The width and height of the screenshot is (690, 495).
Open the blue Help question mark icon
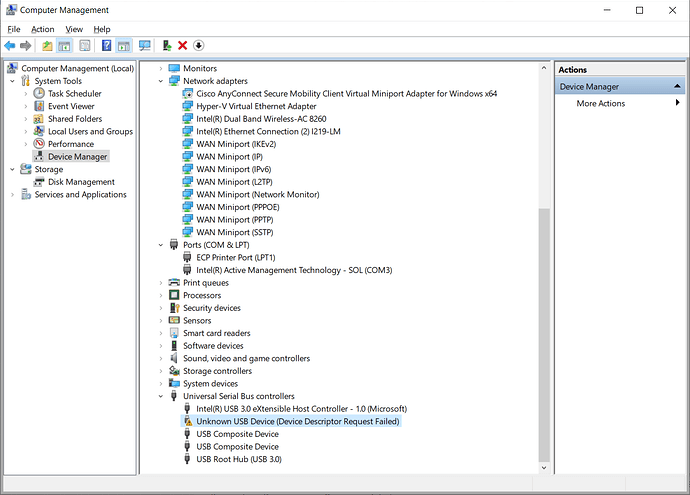[x=106, y=45]
